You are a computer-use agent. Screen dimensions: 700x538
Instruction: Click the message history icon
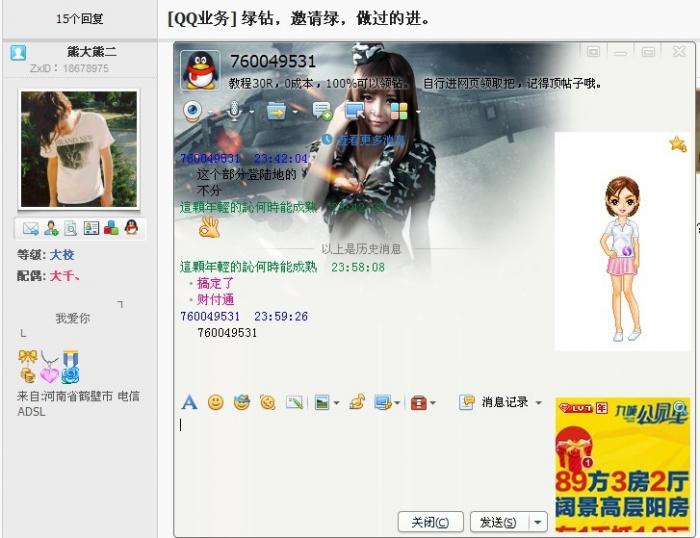[467, 402]
